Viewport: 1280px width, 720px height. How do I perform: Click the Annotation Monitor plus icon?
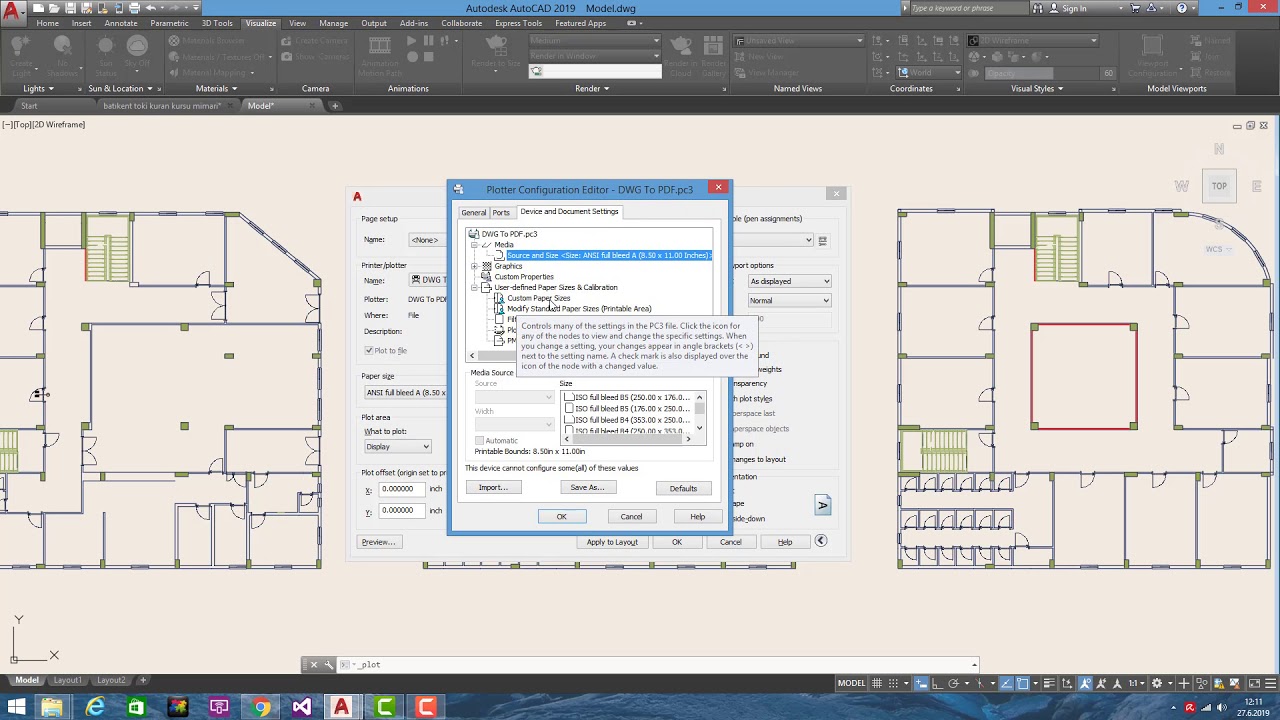pyautogui.click(x=1184, y=683)
